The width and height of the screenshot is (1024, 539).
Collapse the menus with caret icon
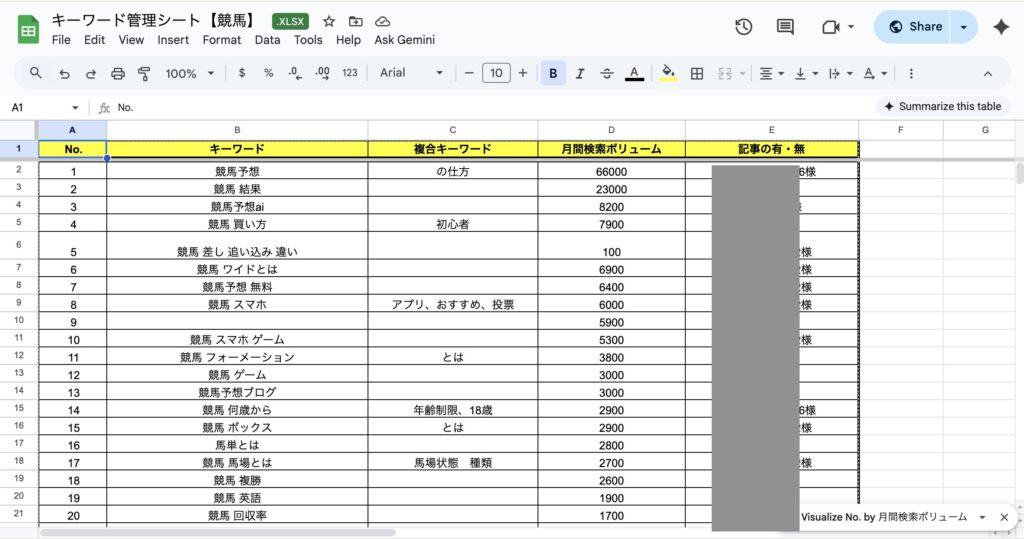tap(987, 74)
